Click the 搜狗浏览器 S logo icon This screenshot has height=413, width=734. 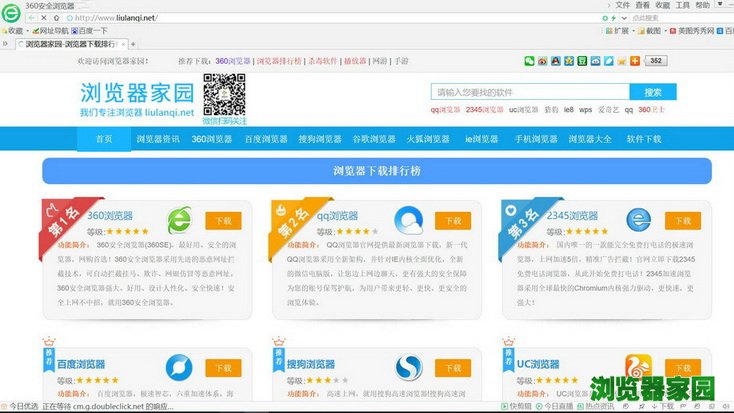coord(408,367)
